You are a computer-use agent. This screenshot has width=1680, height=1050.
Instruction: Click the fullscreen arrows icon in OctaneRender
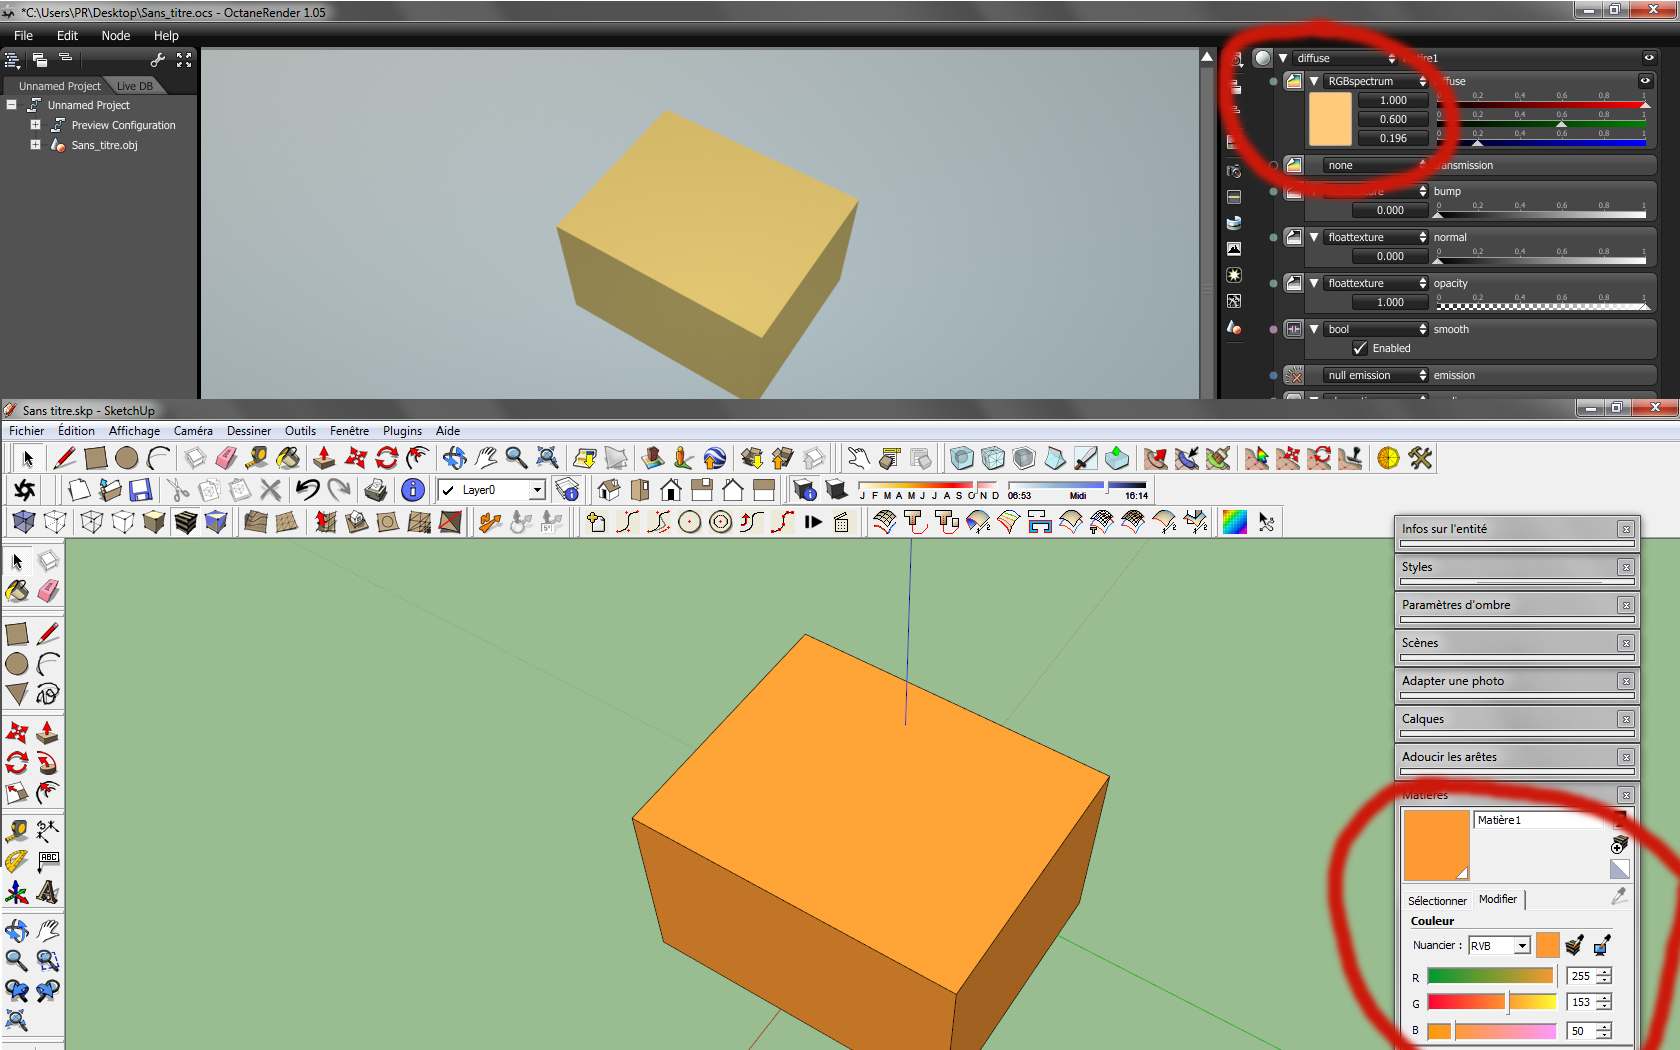coord(184,60)
